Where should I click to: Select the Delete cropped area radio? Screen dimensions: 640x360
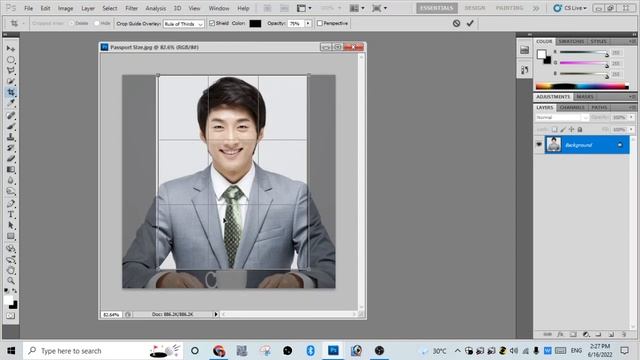point(71,24)
